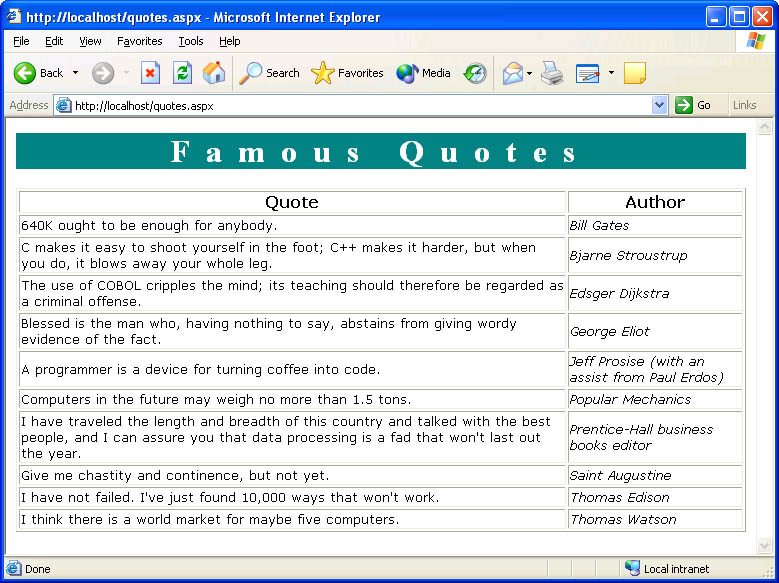Click the Done status page icon

pyautogui.click(x=13, y=569)
